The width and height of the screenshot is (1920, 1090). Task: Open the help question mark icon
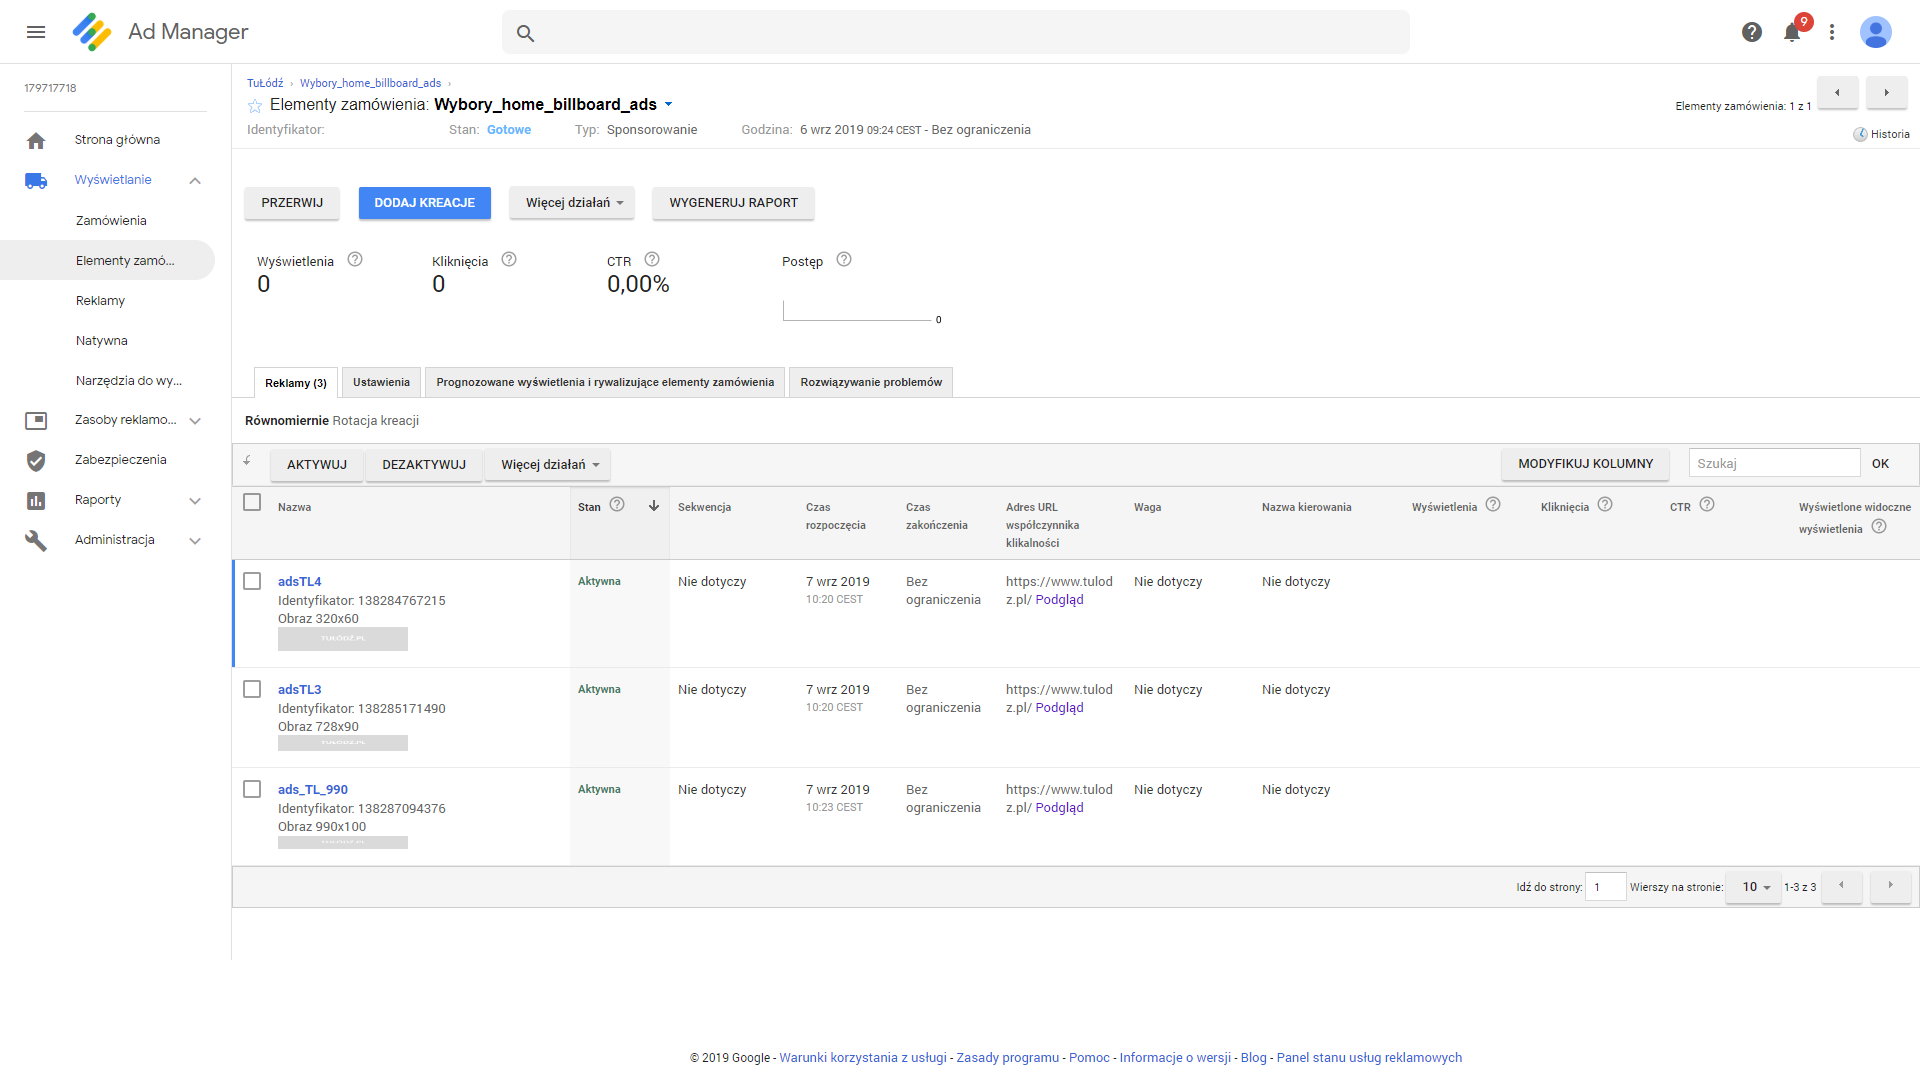click(1751, 32)
